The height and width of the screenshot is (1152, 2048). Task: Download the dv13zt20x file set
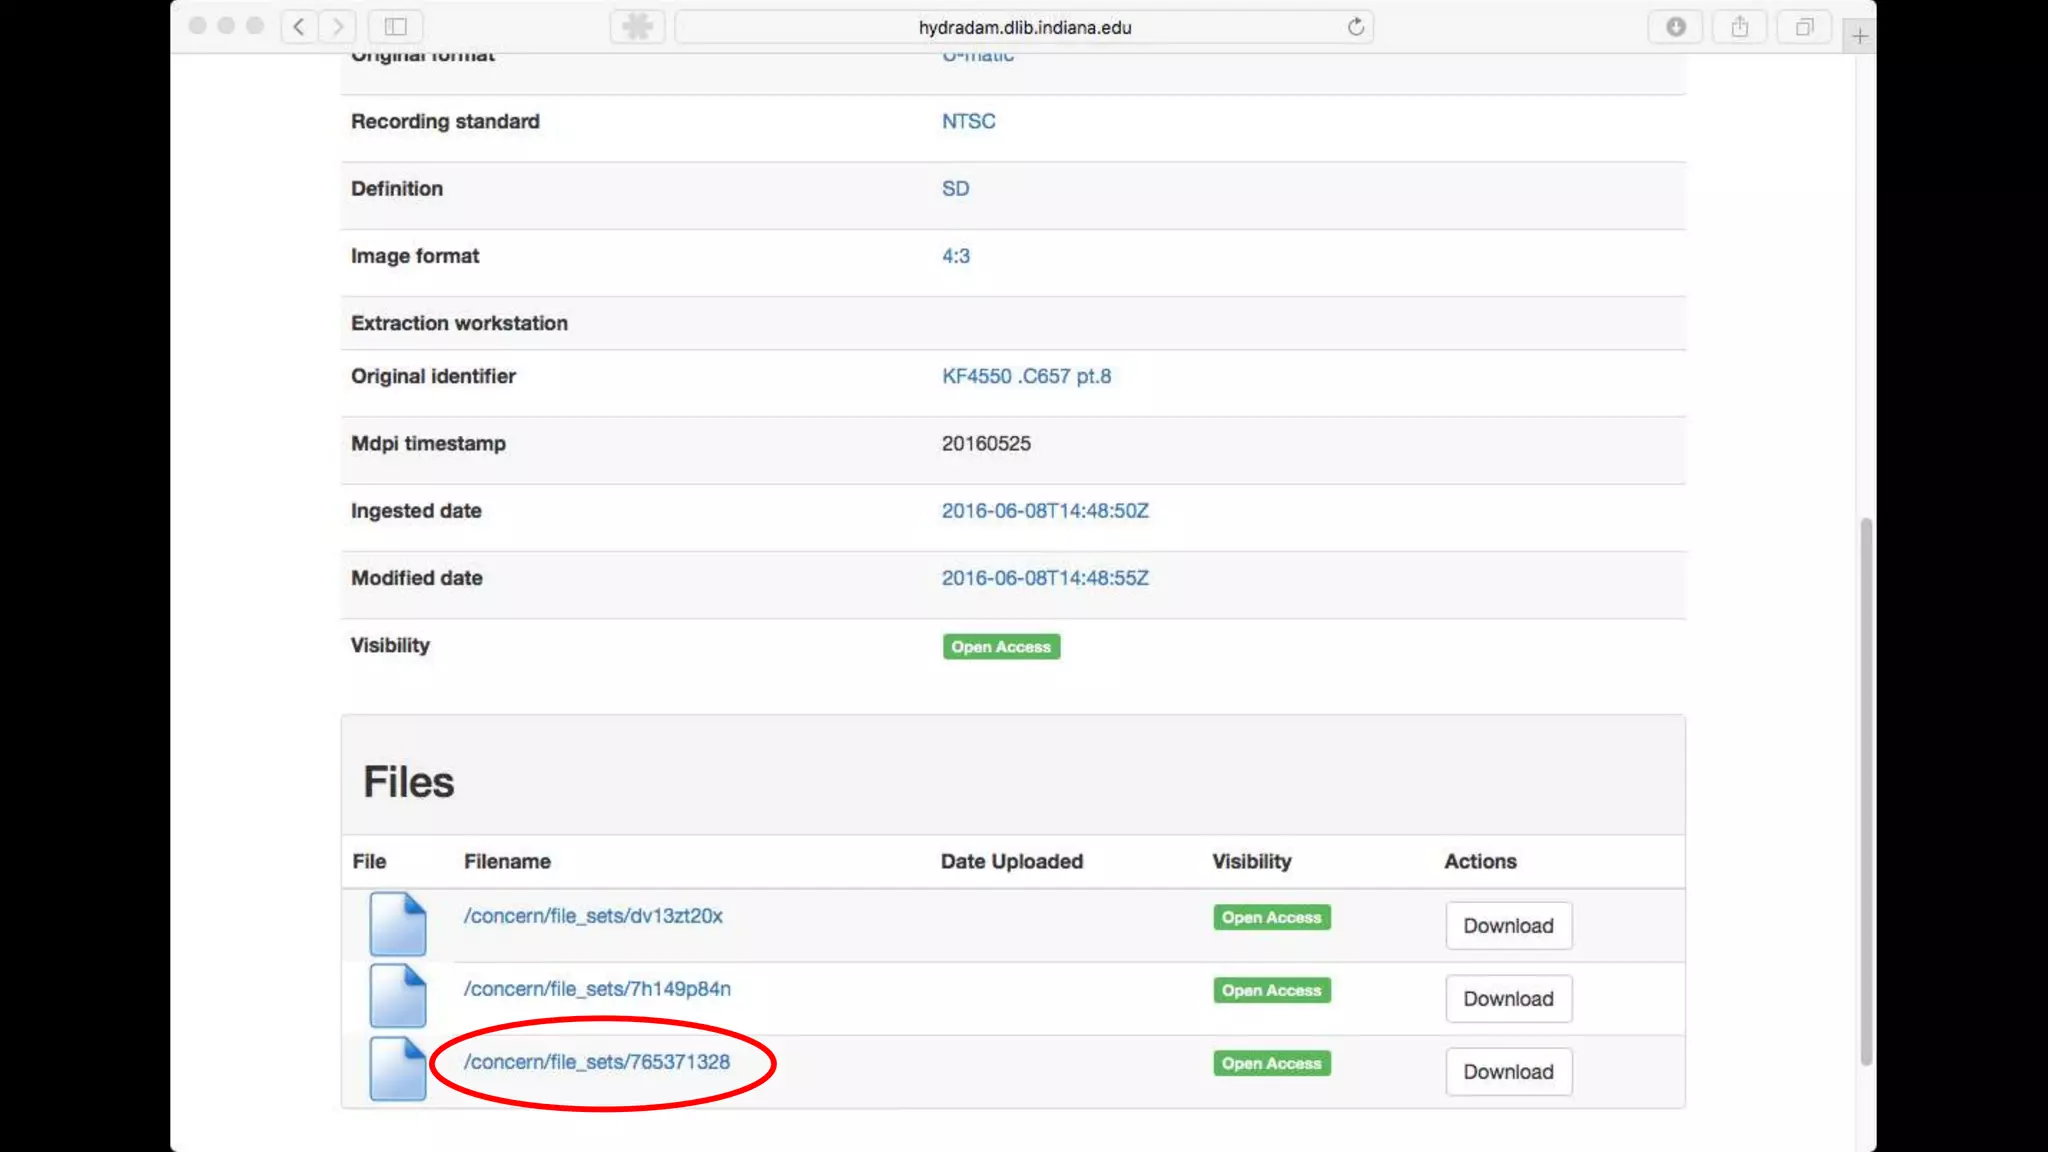pos(1508,926)
